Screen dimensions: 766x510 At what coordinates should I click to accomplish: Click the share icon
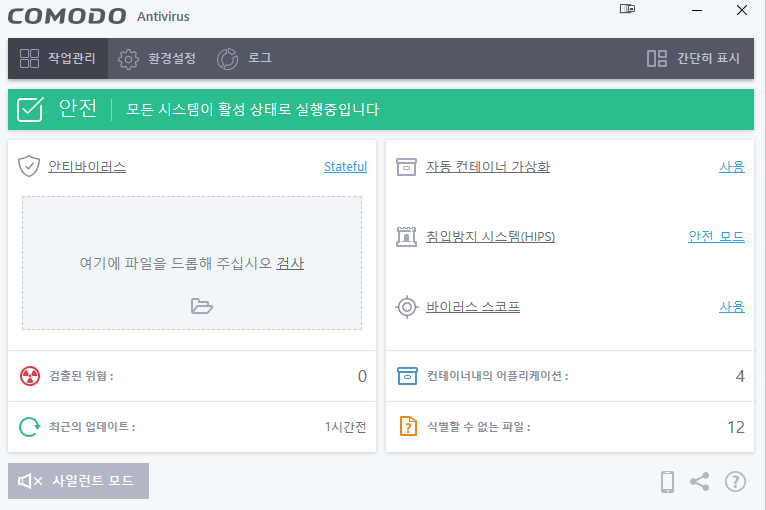click(700, 482)
